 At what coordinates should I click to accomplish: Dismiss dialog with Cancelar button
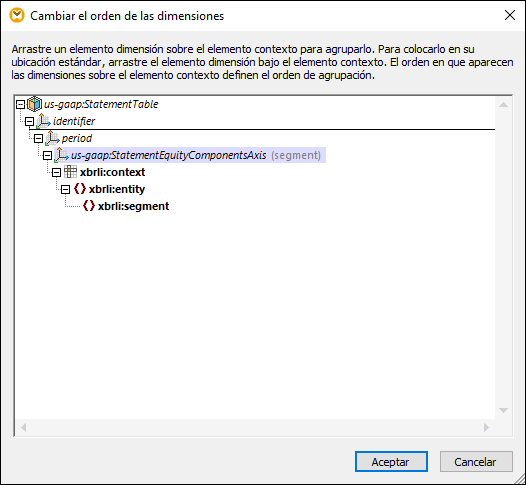tap(476, 462)
